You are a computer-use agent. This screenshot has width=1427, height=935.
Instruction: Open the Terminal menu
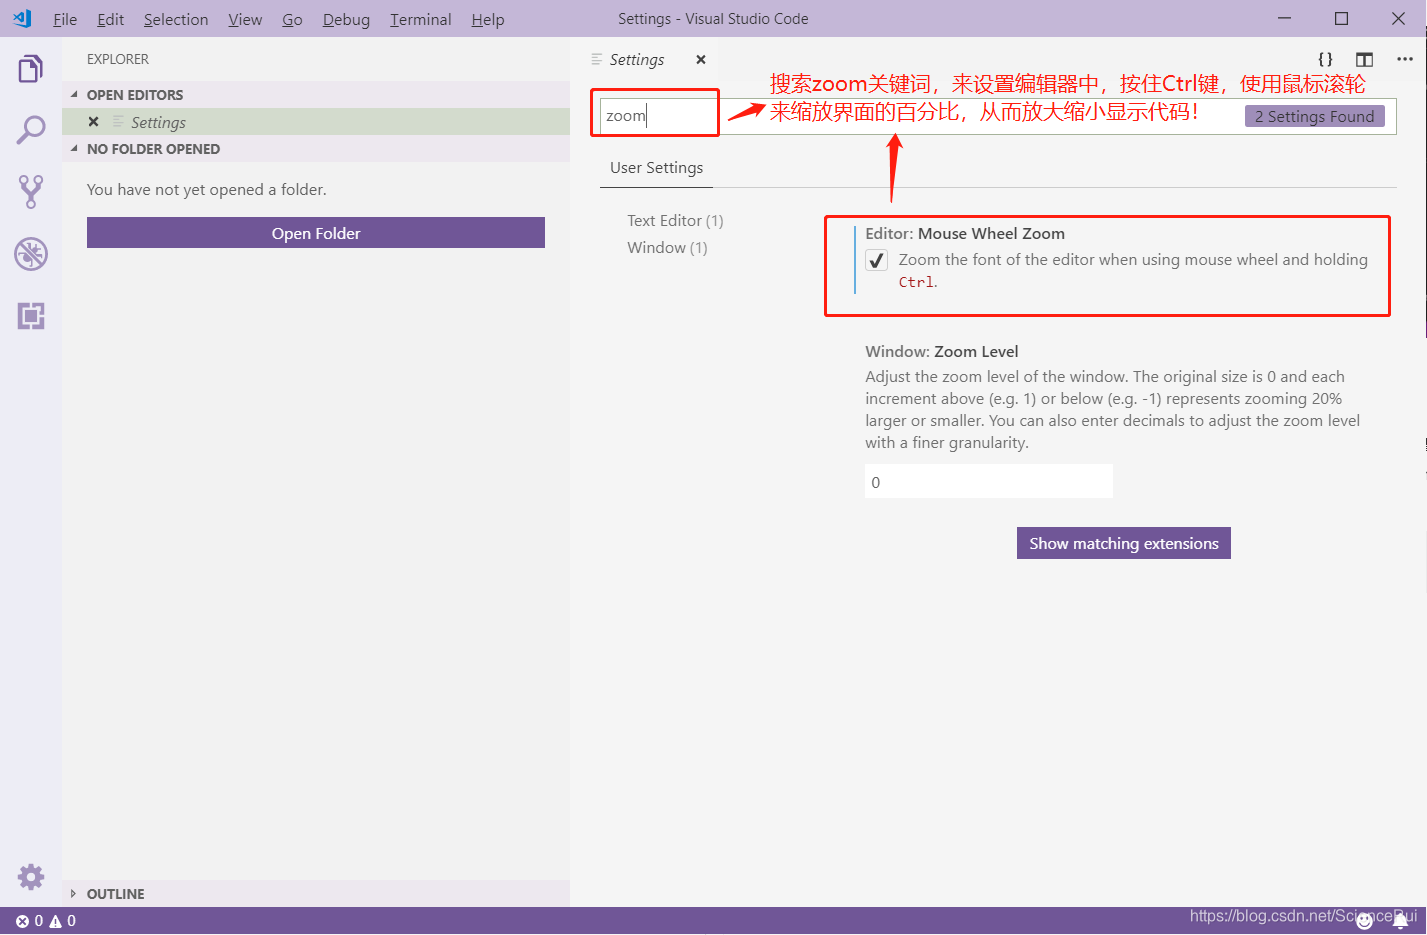420,19
